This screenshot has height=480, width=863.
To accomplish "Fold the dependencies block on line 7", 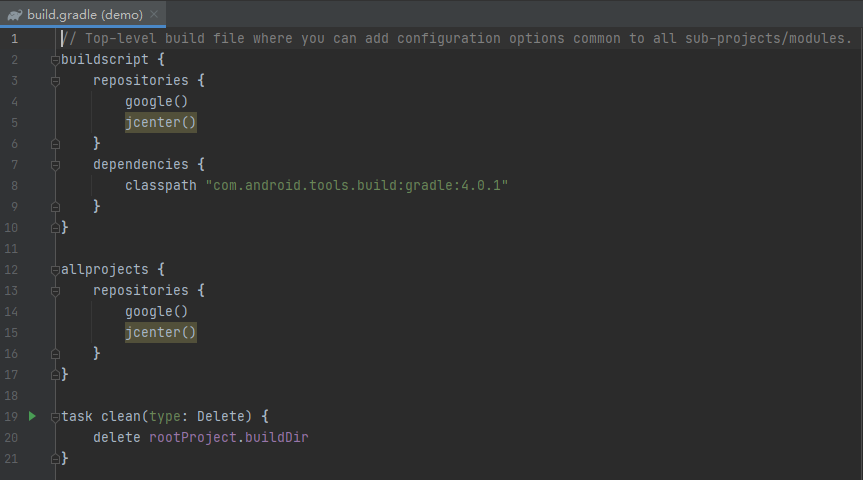I will [x=55, y=165].
